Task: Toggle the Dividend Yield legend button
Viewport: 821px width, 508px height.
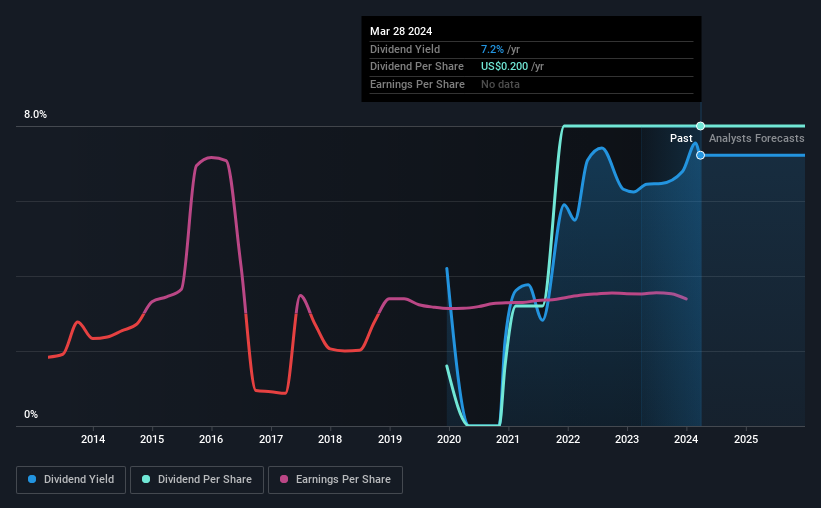Action: 71,480
